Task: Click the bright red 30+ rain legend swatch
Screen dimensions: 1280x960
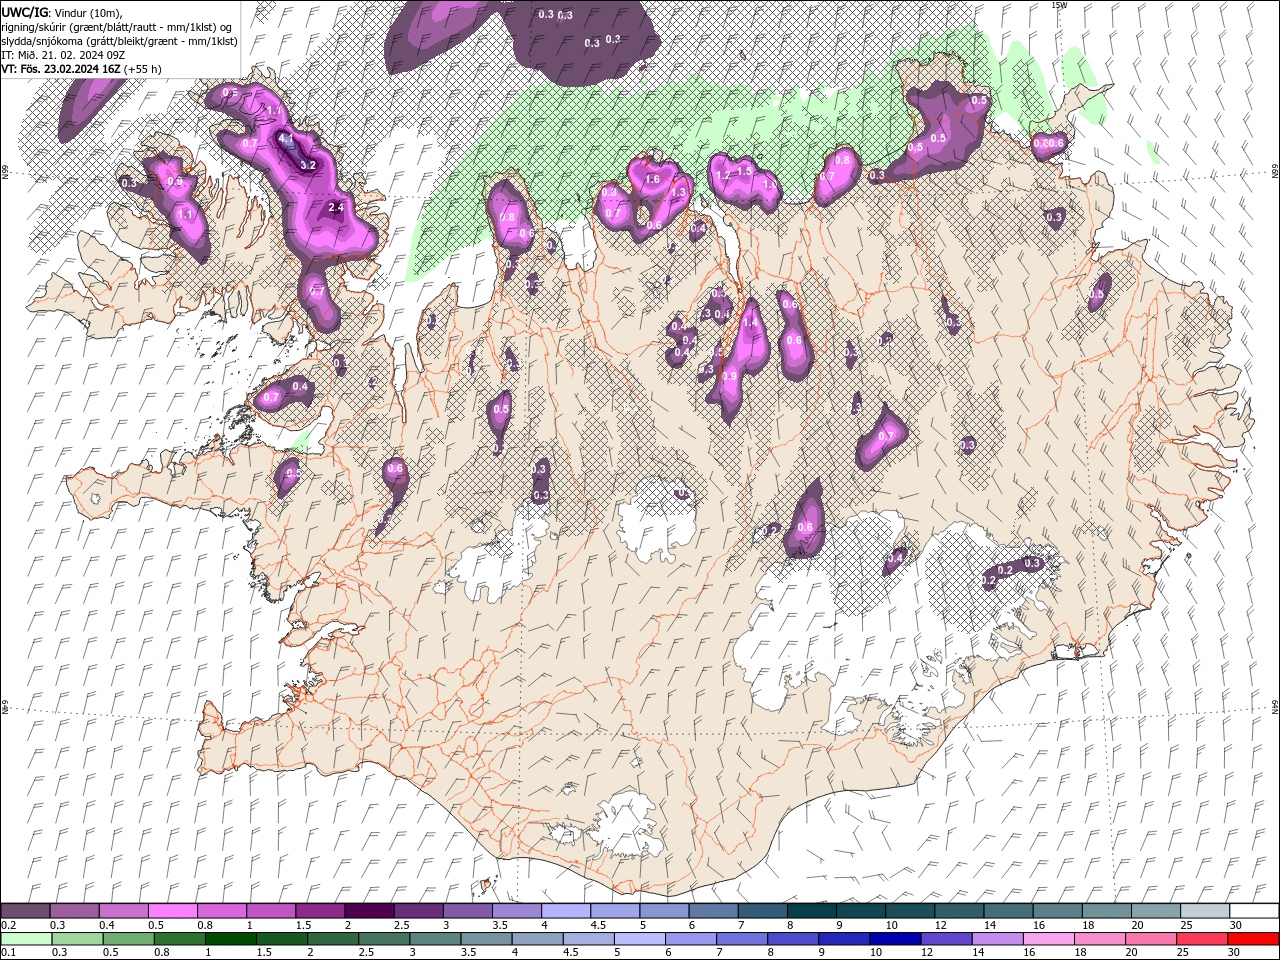Action: point(1253,939)
